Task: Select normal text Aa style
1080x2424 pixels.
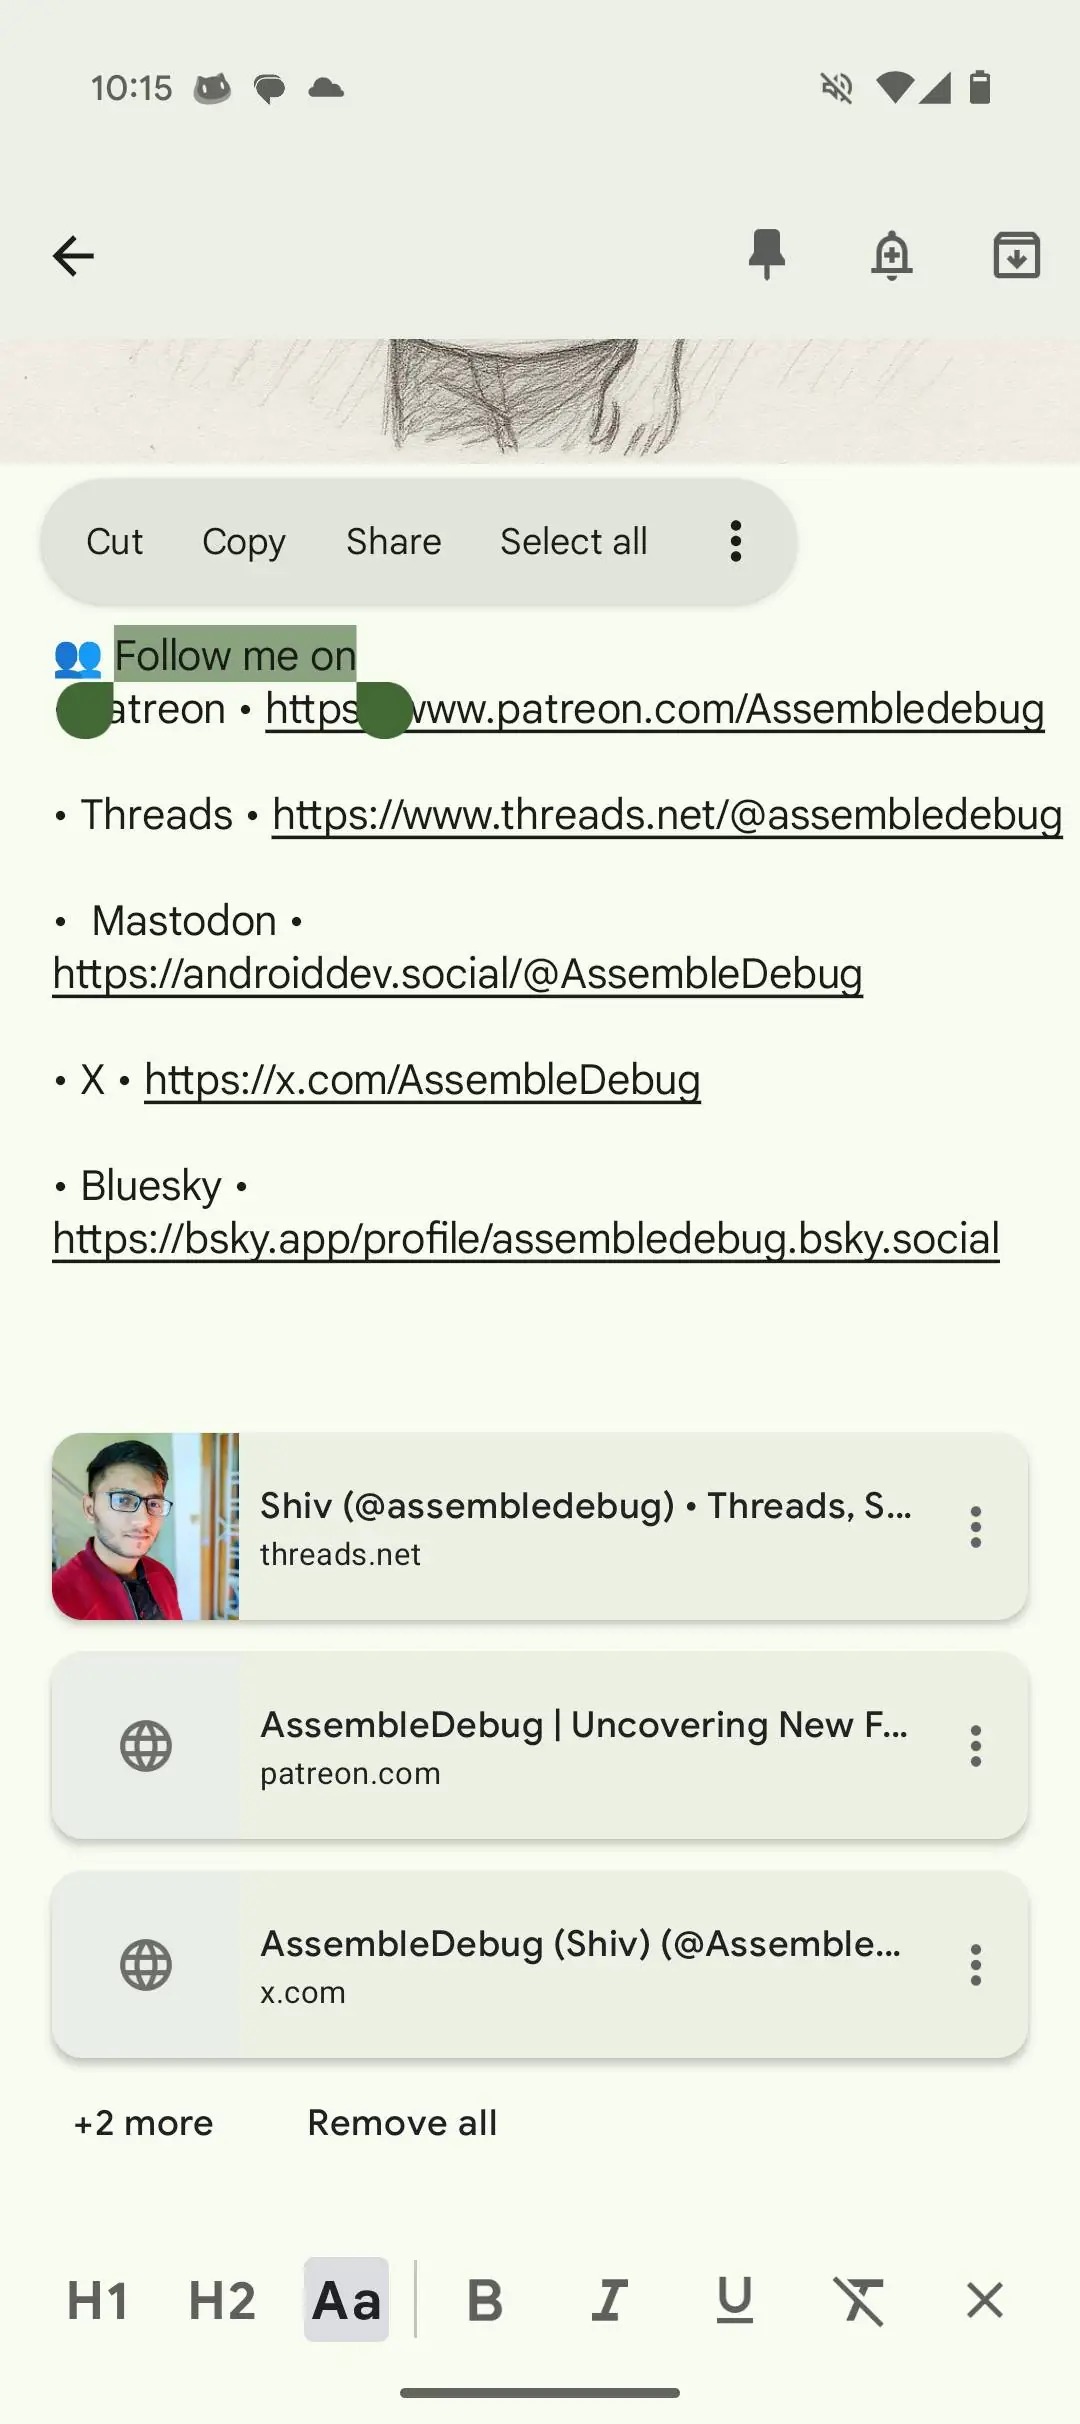Action: (x=346, y=2300)
